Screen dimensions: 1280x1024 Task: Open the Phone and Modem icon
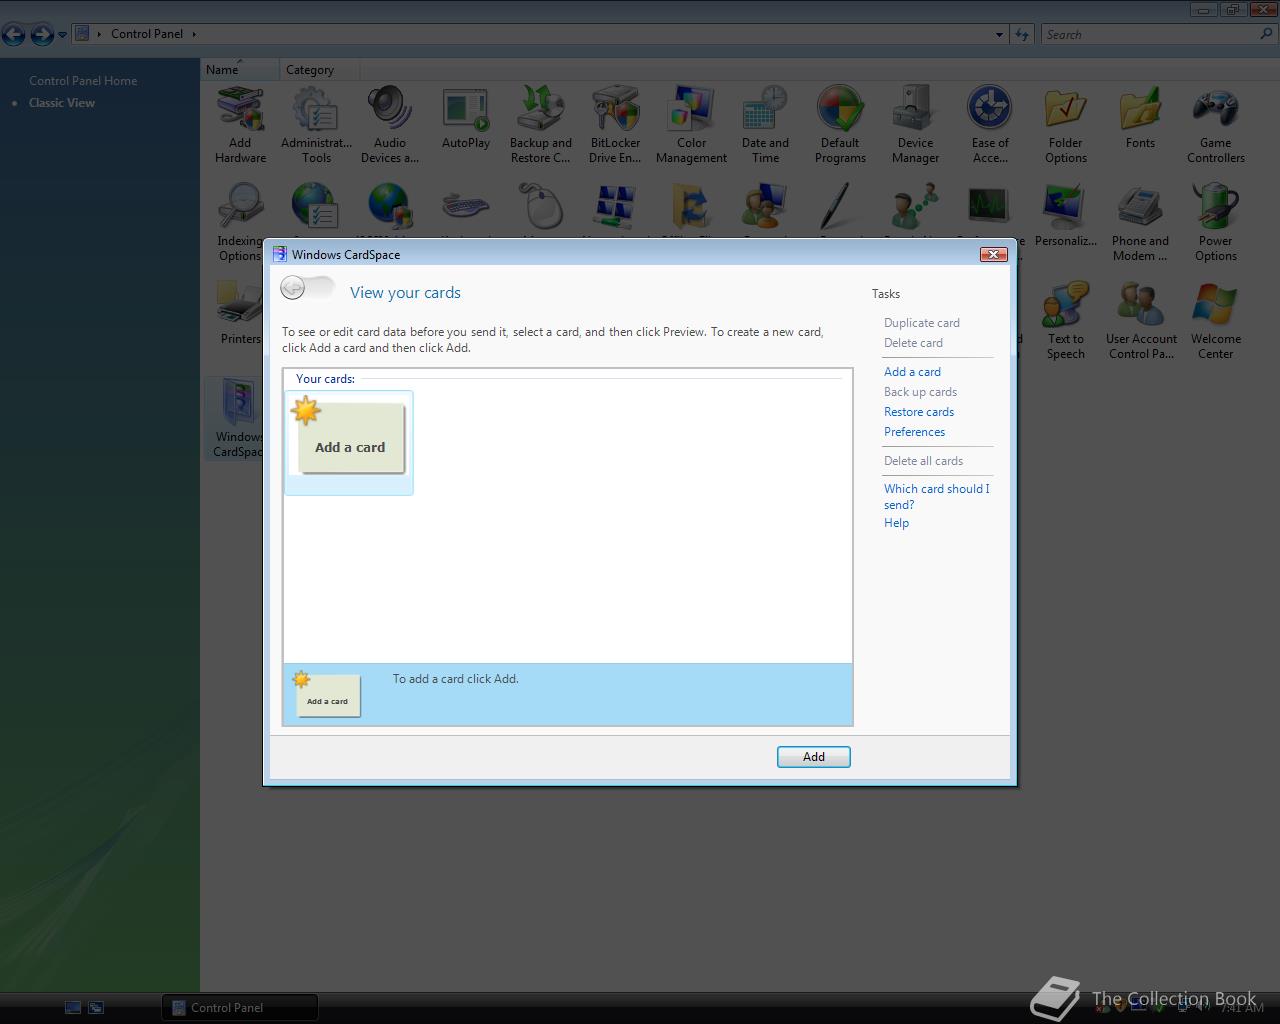[1140, 223]
